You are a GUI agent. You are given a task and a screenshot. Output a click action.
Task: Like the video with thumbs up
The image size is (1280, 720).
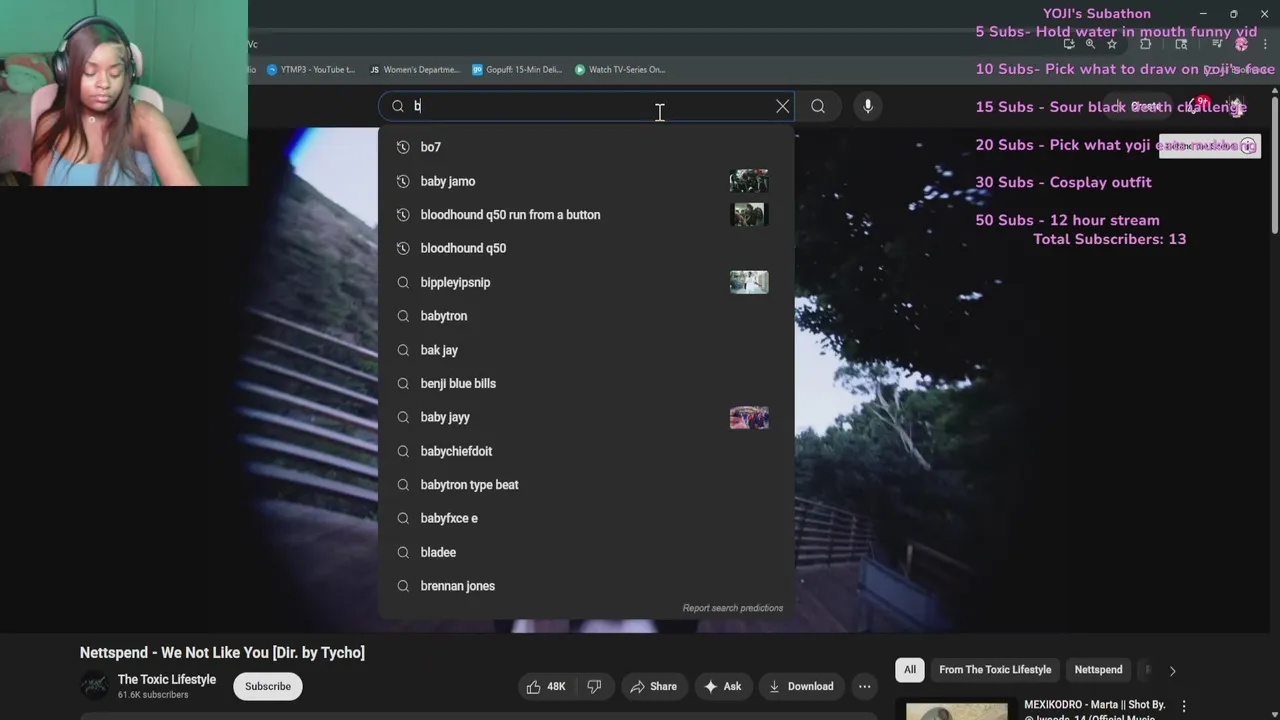547,686
